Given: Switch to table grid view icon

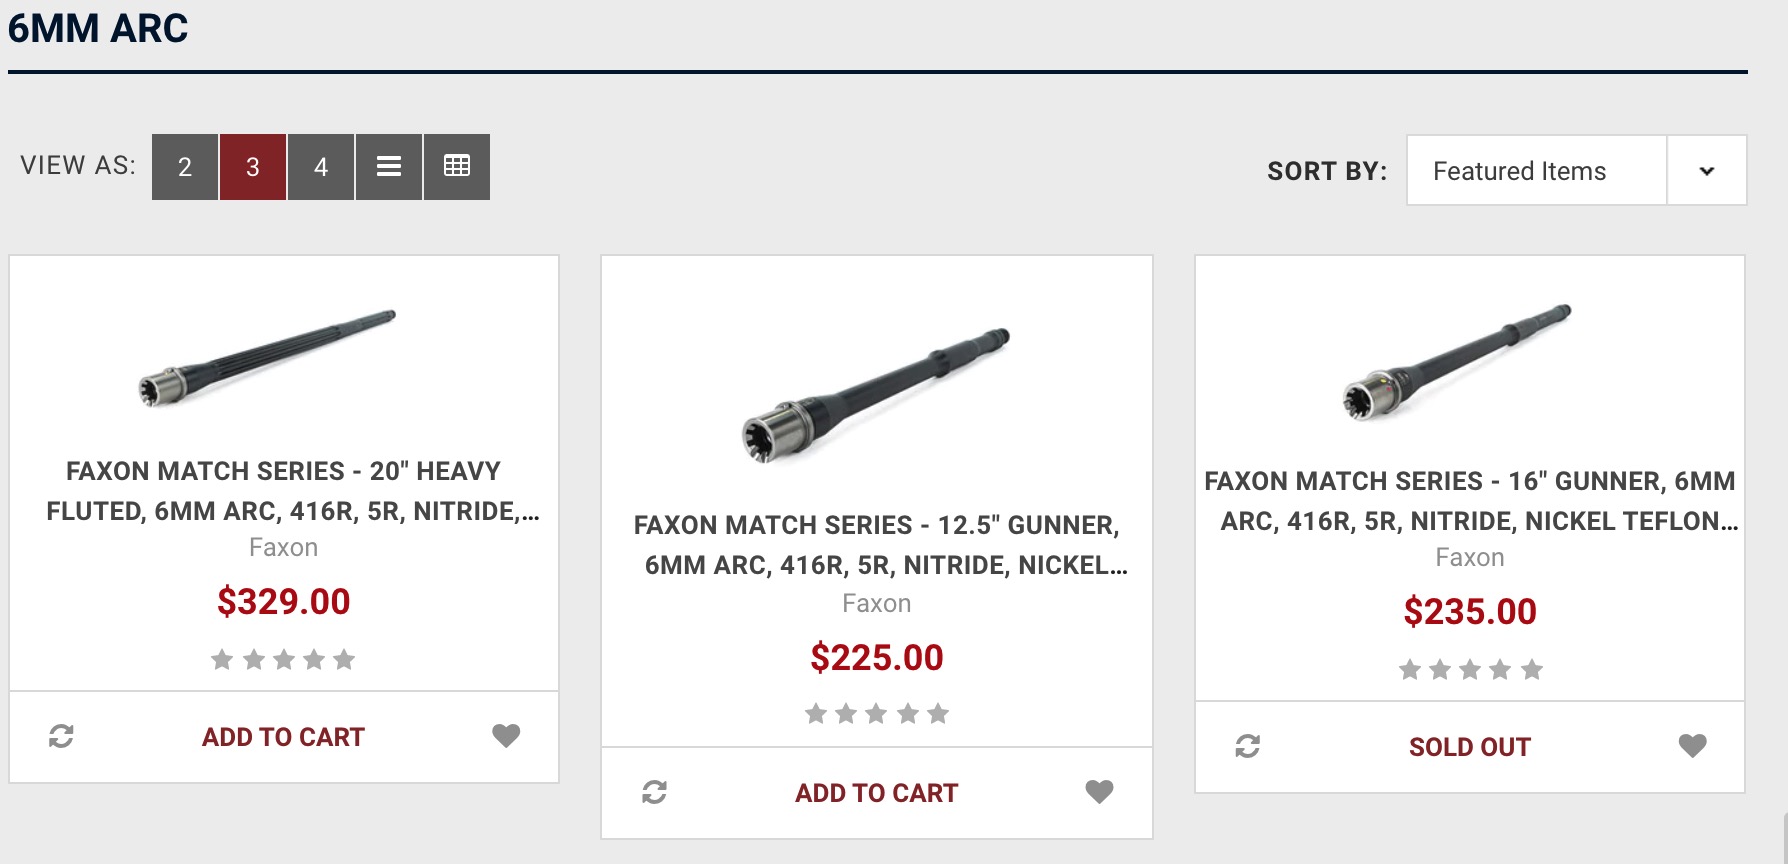Looking at the screenshot, I should (x=457, y=167).
